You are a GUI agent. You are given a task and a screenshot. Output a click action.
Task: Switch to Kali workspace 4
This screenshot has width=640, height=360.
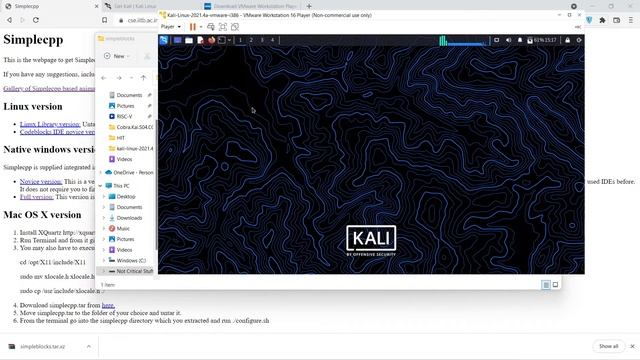pos(273,40)
